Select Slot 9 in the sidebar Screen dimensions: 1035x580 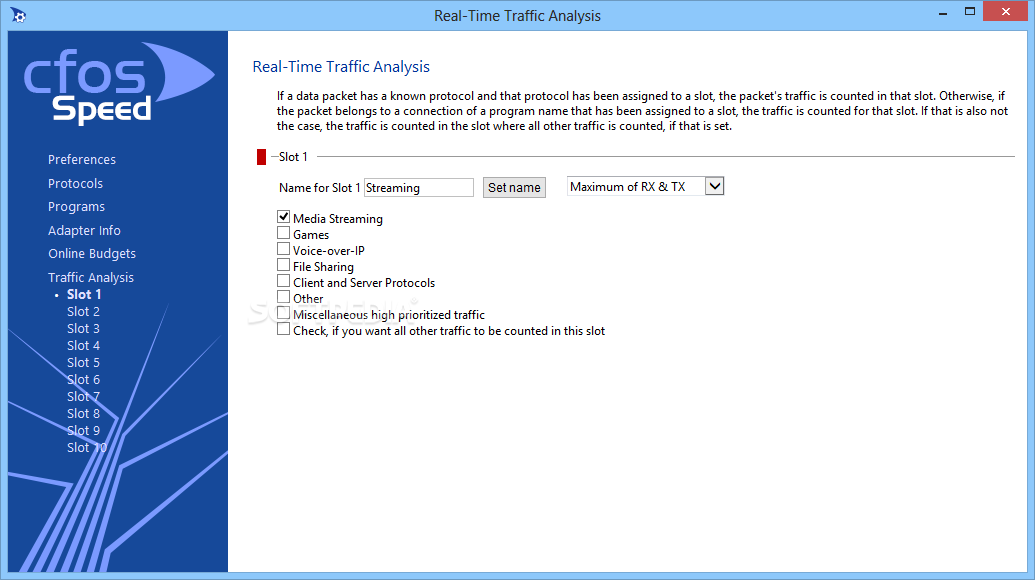click(x=83, y=430)
